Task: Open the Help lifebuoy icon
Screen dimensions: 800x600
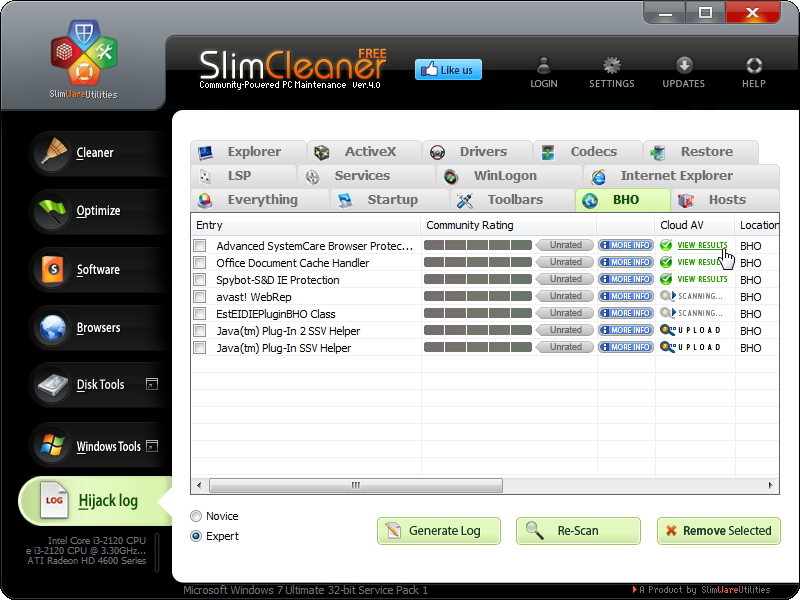Action: pyautogui.click(x=754, y=66)
